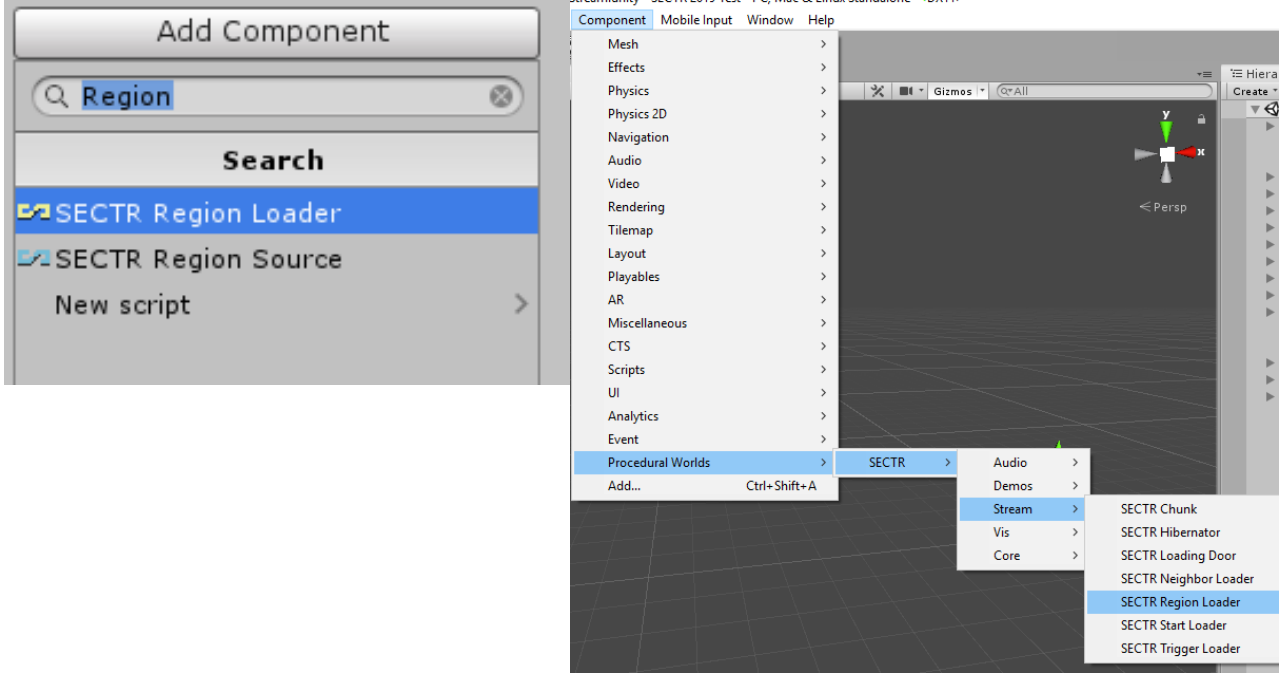Click the Hierarchy panel list icon
The image size is (1280, 676).
1234,73
